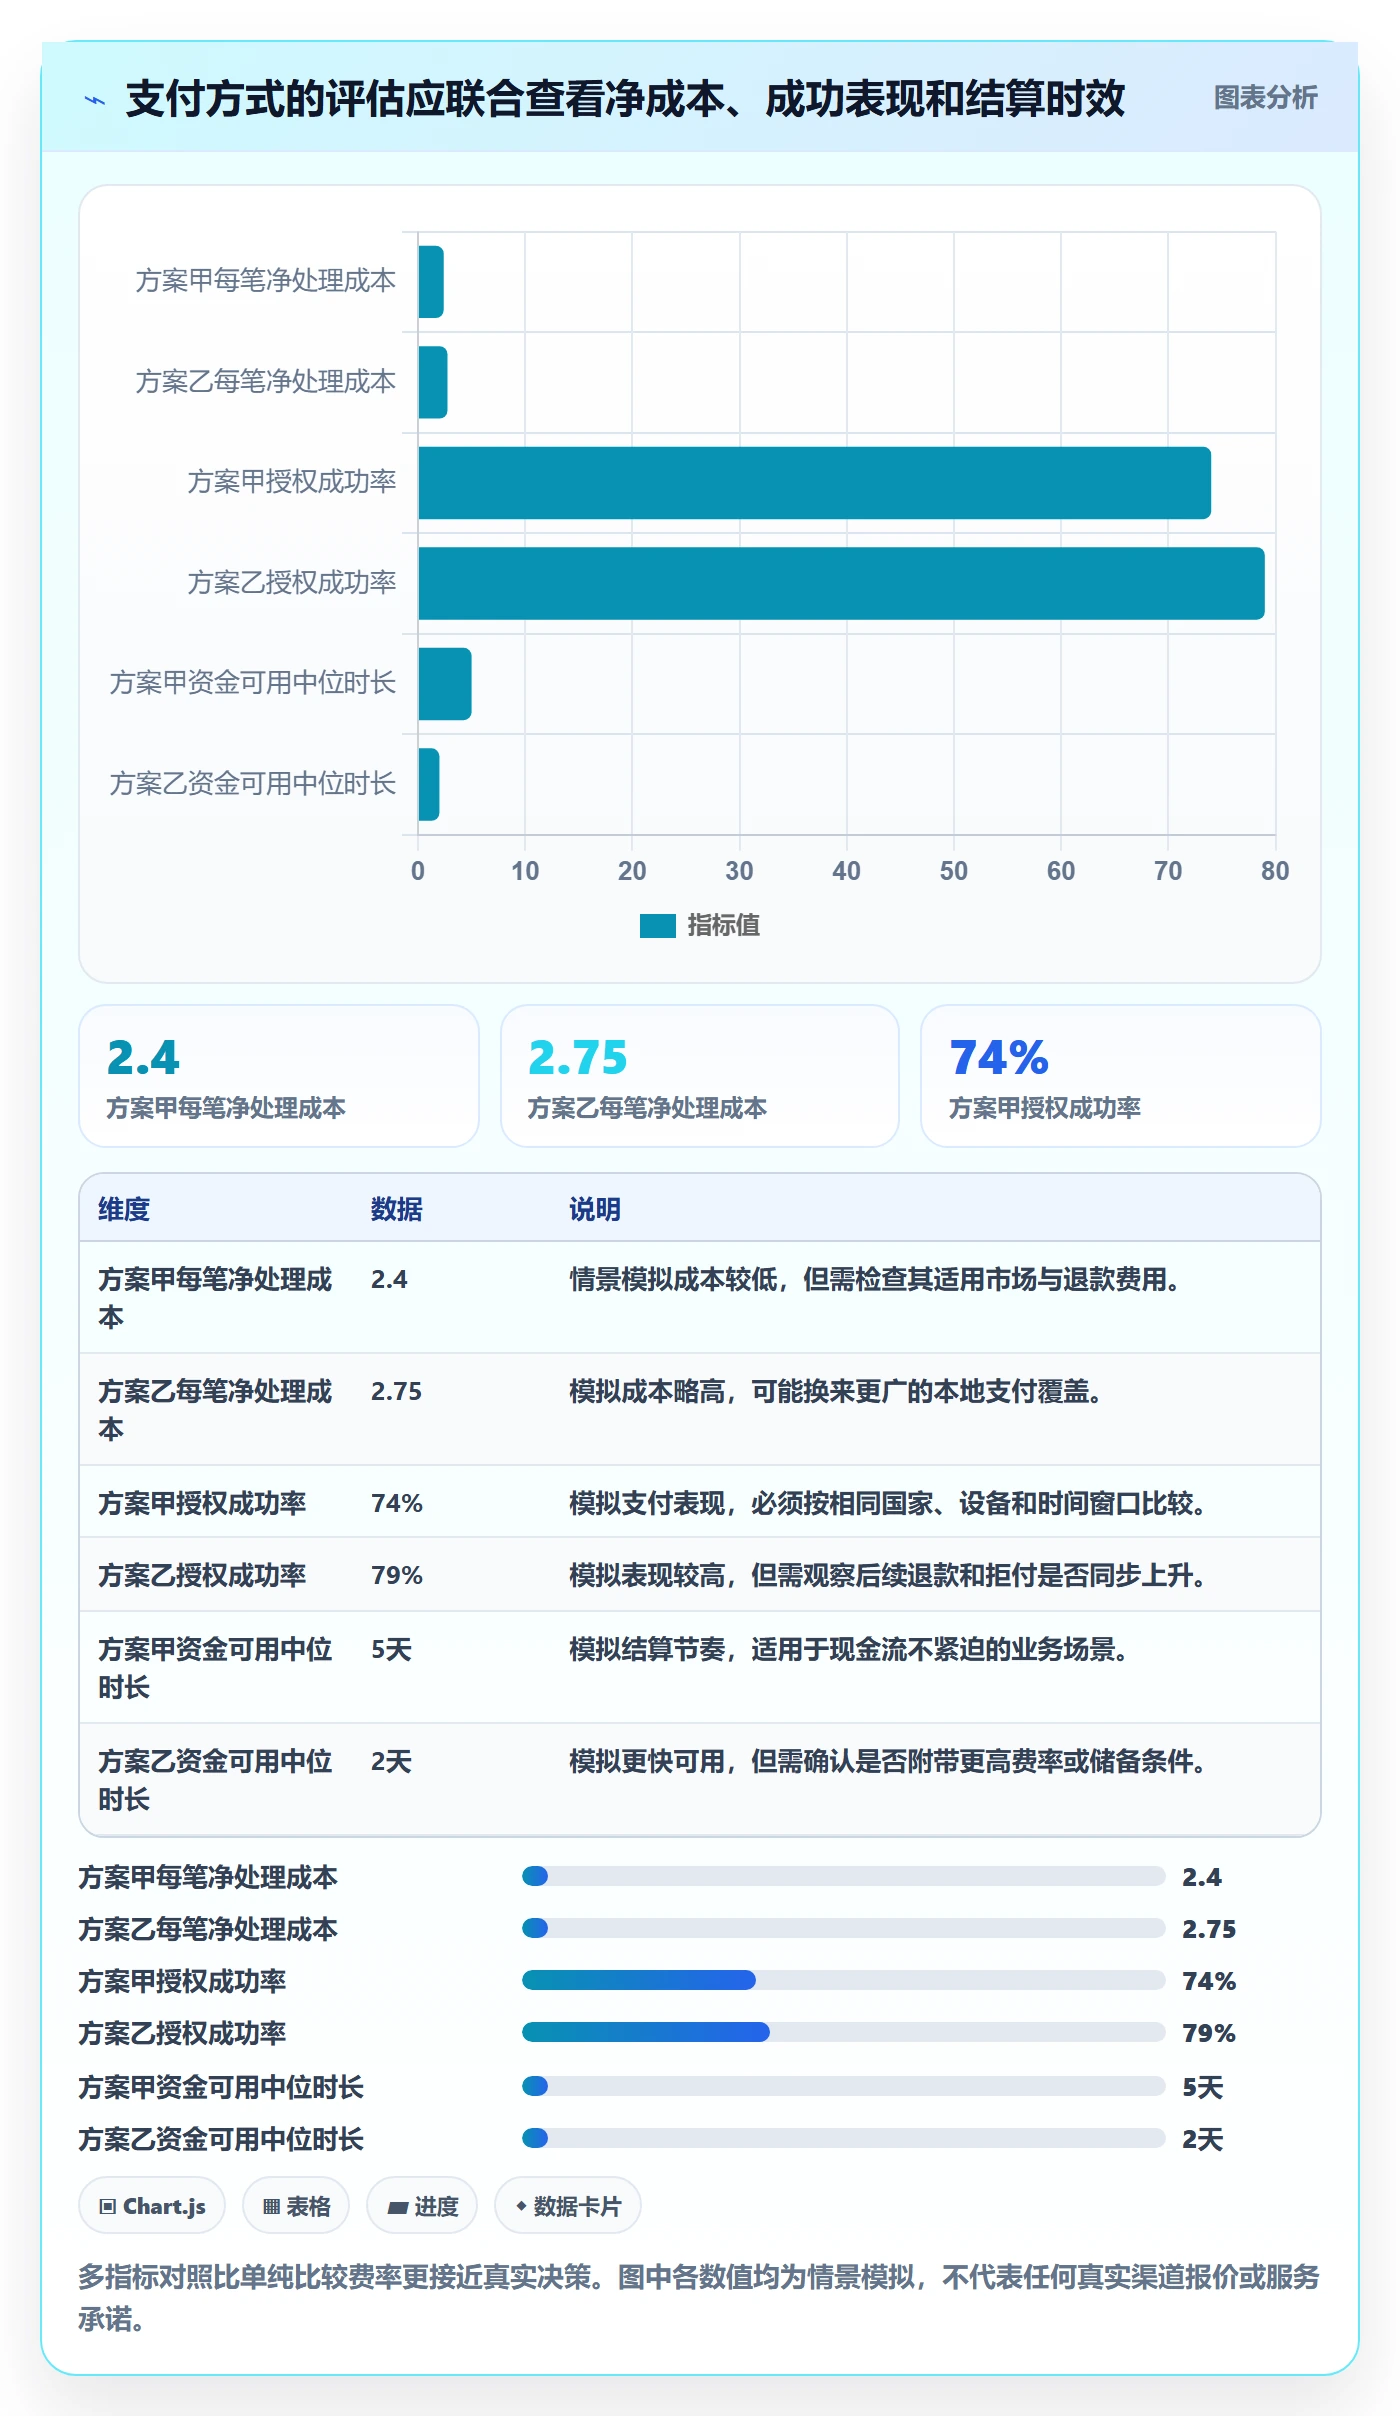Screen dimensions: 1400x2416
Task: Click the progress bar valued 2天
Action: tap(844, 2138)
